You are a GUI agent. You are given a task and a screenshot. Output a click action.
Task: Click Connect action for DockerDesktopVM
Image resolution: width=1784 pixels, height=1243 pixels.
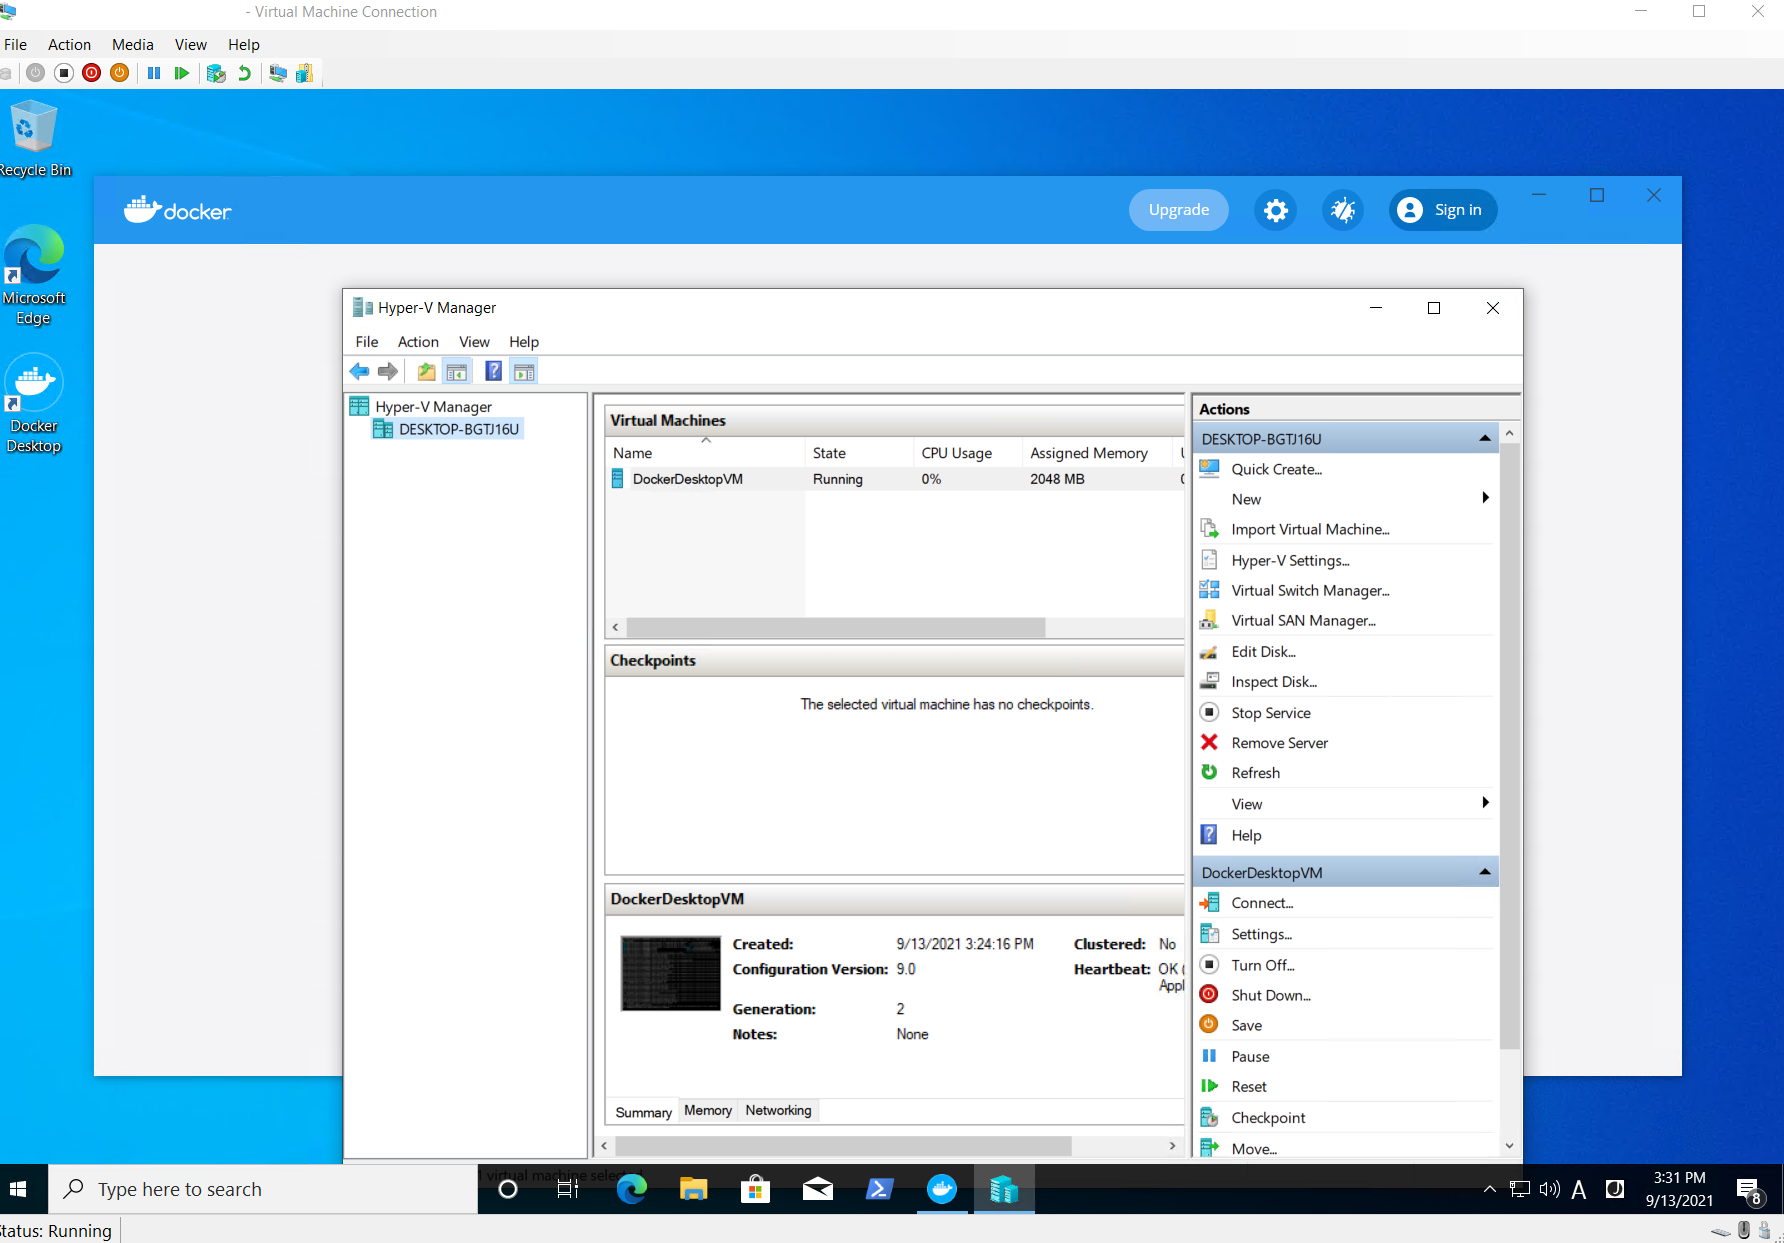pos(1262,903)
